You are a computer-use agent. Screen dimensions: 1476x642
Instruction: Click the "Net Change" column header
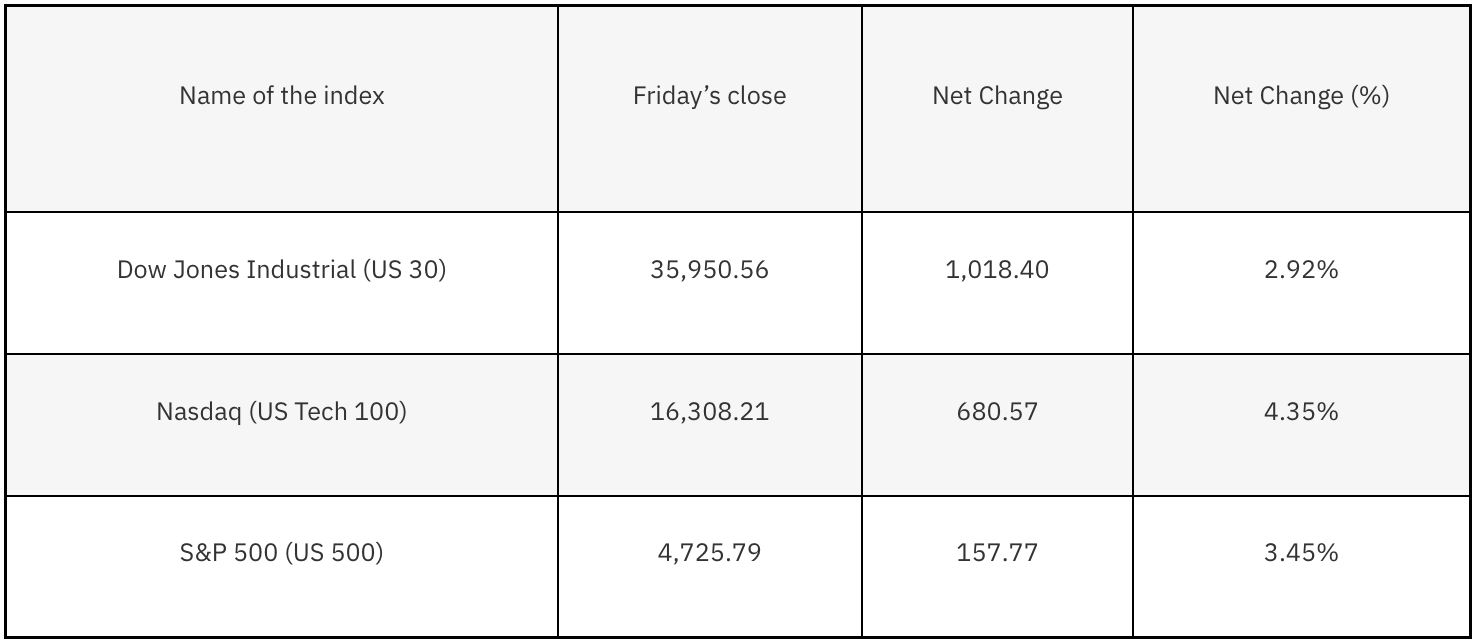coord(997,96)
